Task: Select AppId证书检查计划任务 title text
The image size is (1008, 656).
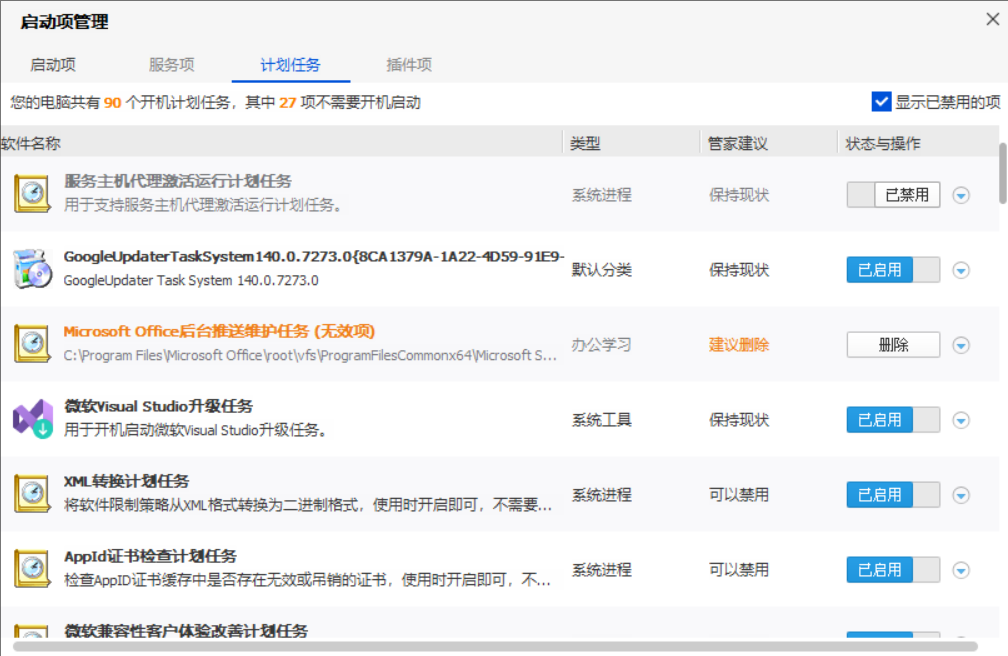Action: [150, 556]
